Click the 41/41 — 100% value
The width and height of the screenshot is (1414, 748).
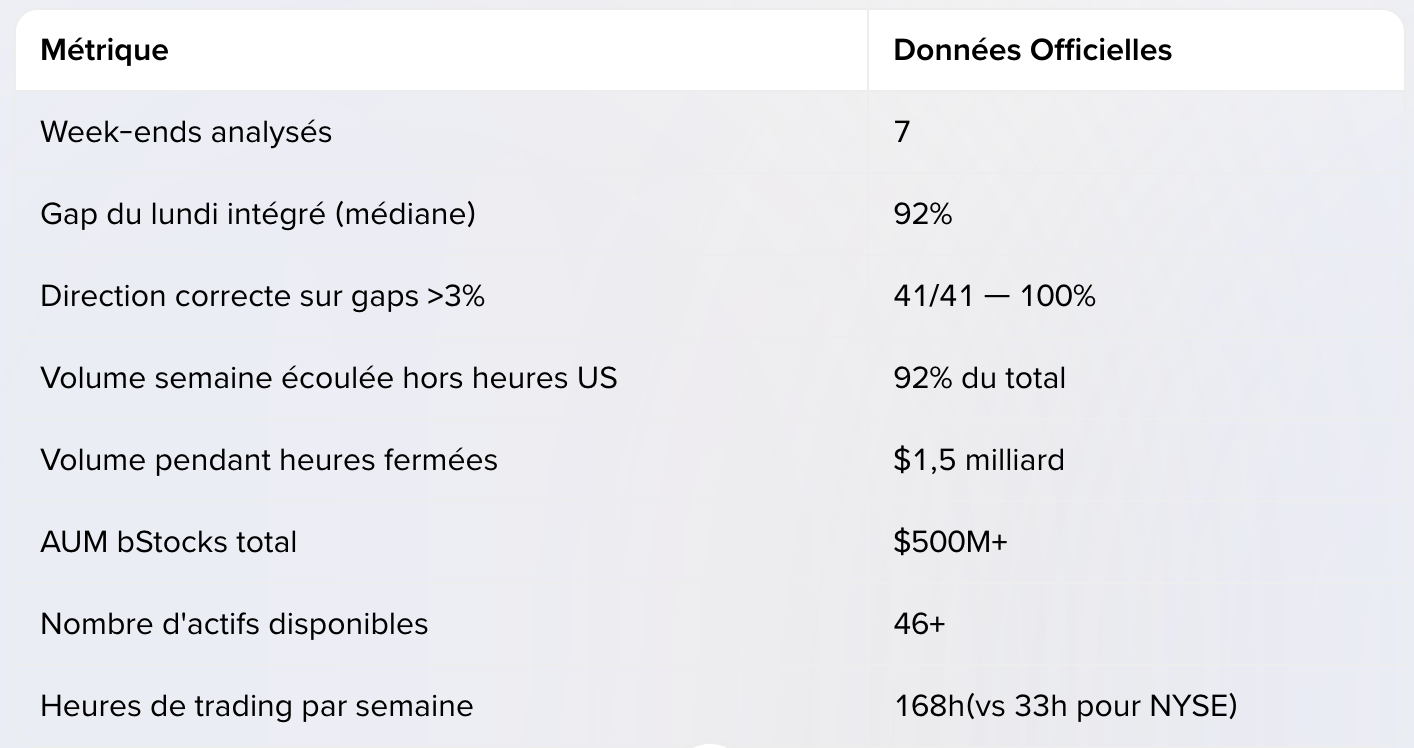click(x=994, y=295)
